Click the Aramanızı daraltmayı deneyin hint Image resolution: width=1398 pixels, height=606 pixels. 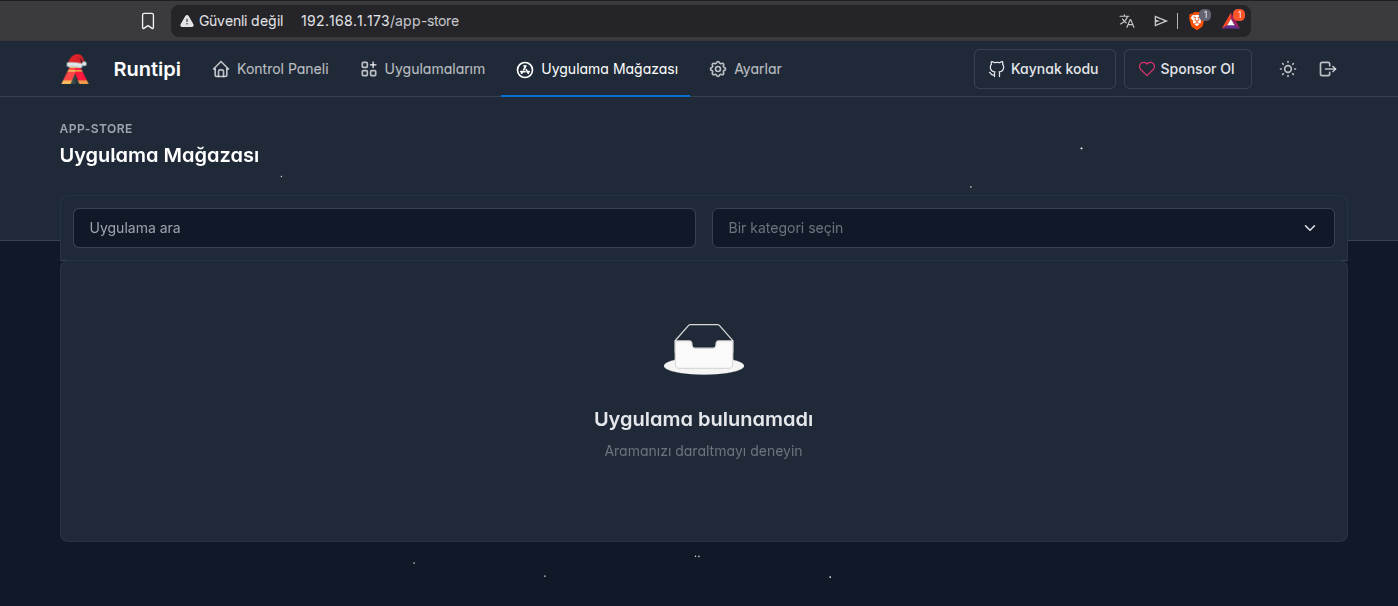(703, 451)
